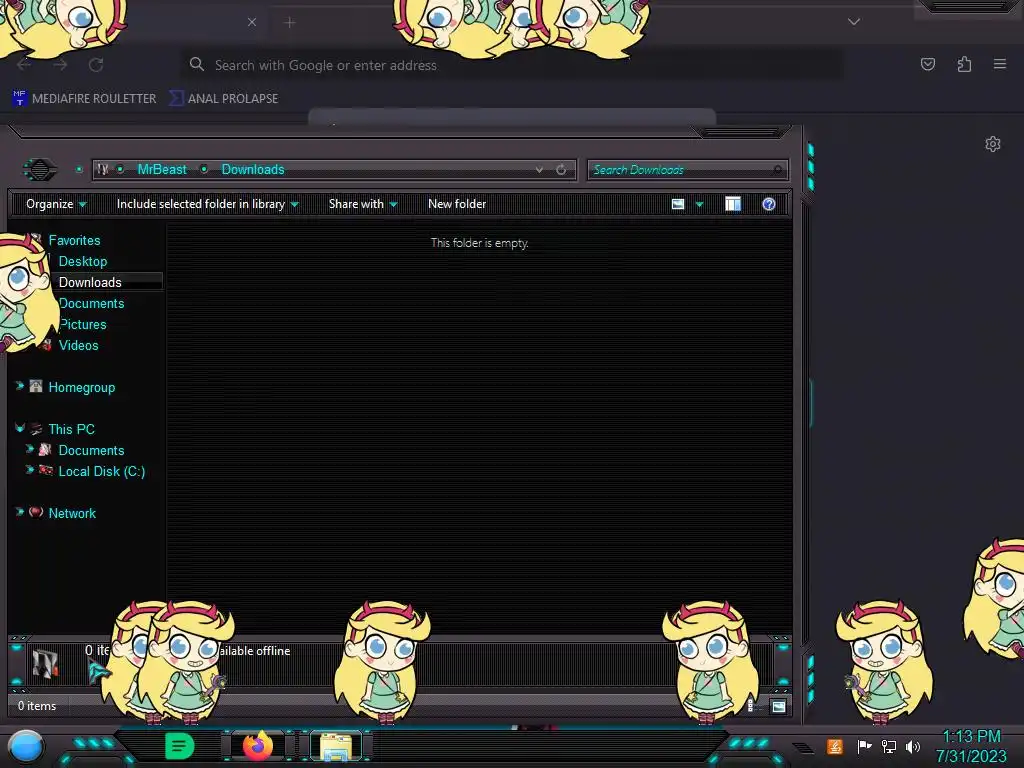Click the volume speaker tray icon
1024x768 pixels.
pyautogui.click(x=913, y=746)
